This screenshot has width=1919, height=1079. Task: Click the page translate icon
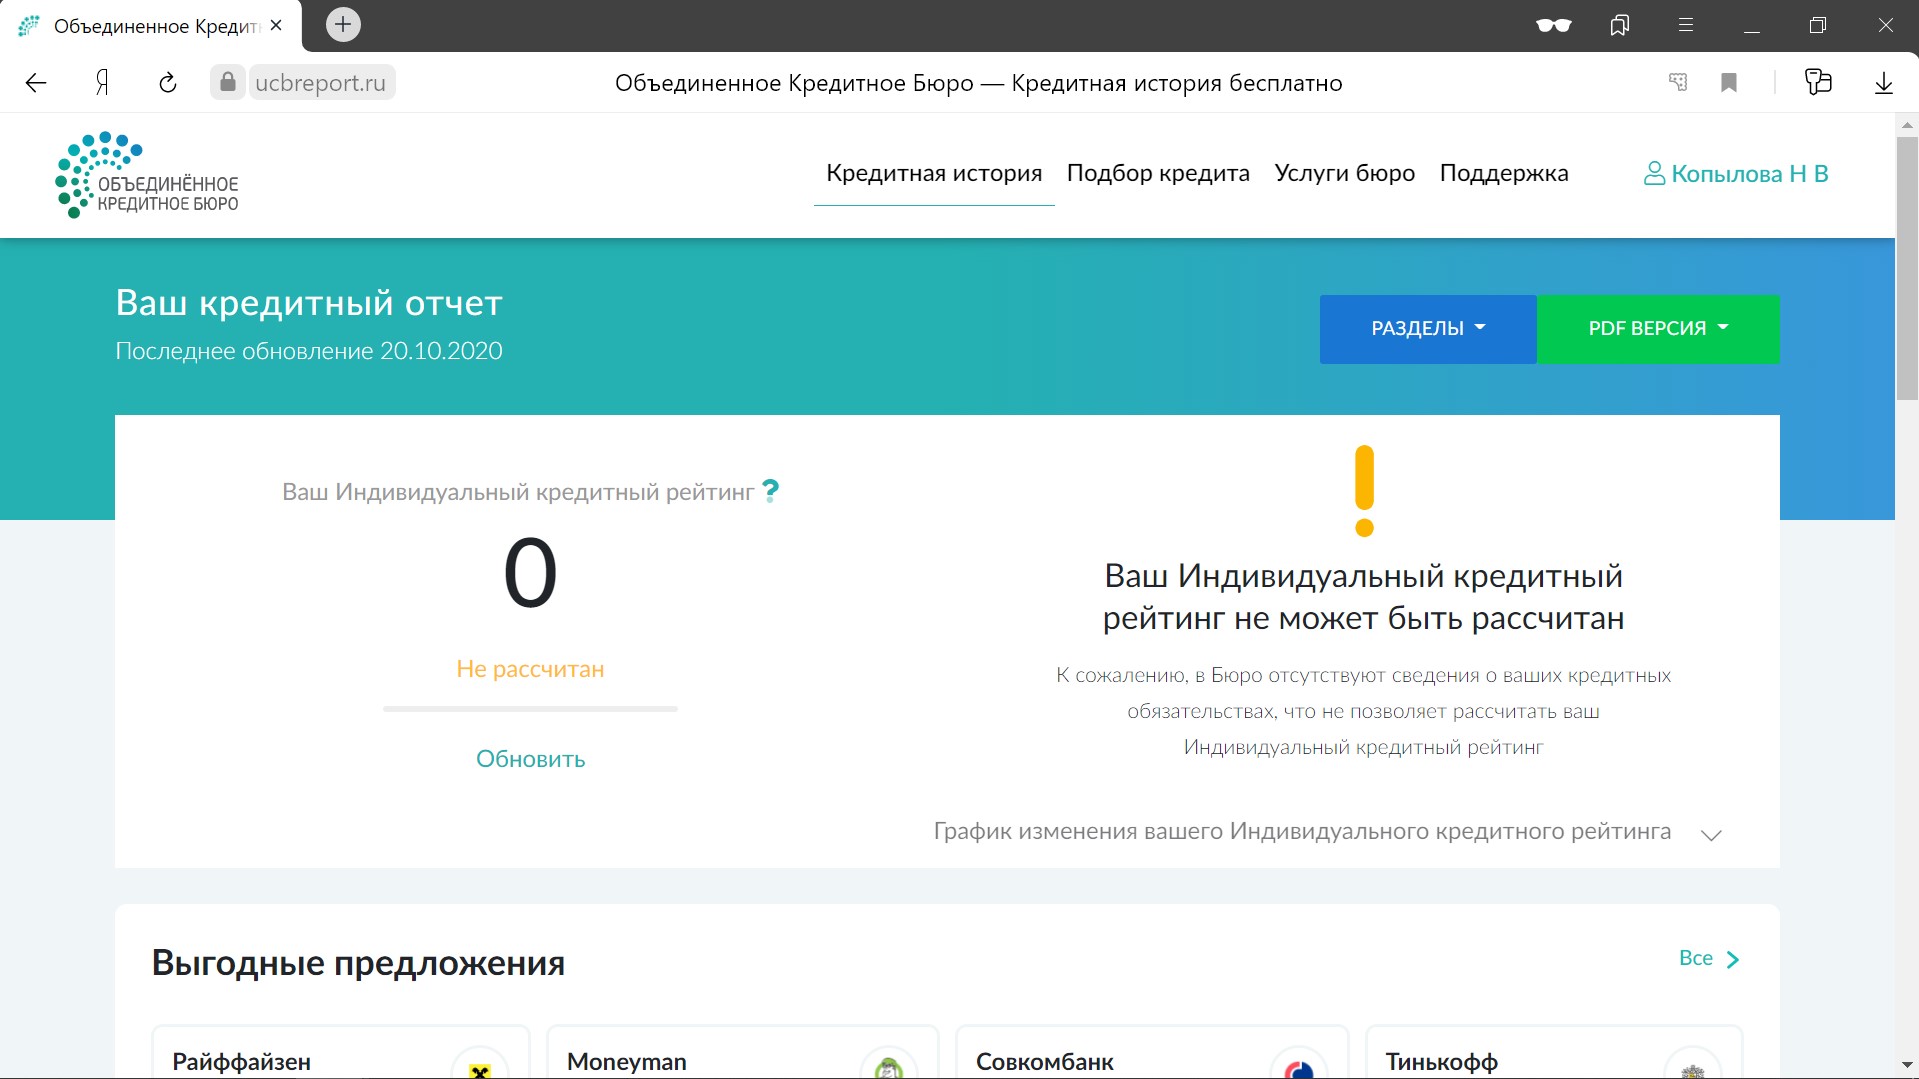(1678, 82)
